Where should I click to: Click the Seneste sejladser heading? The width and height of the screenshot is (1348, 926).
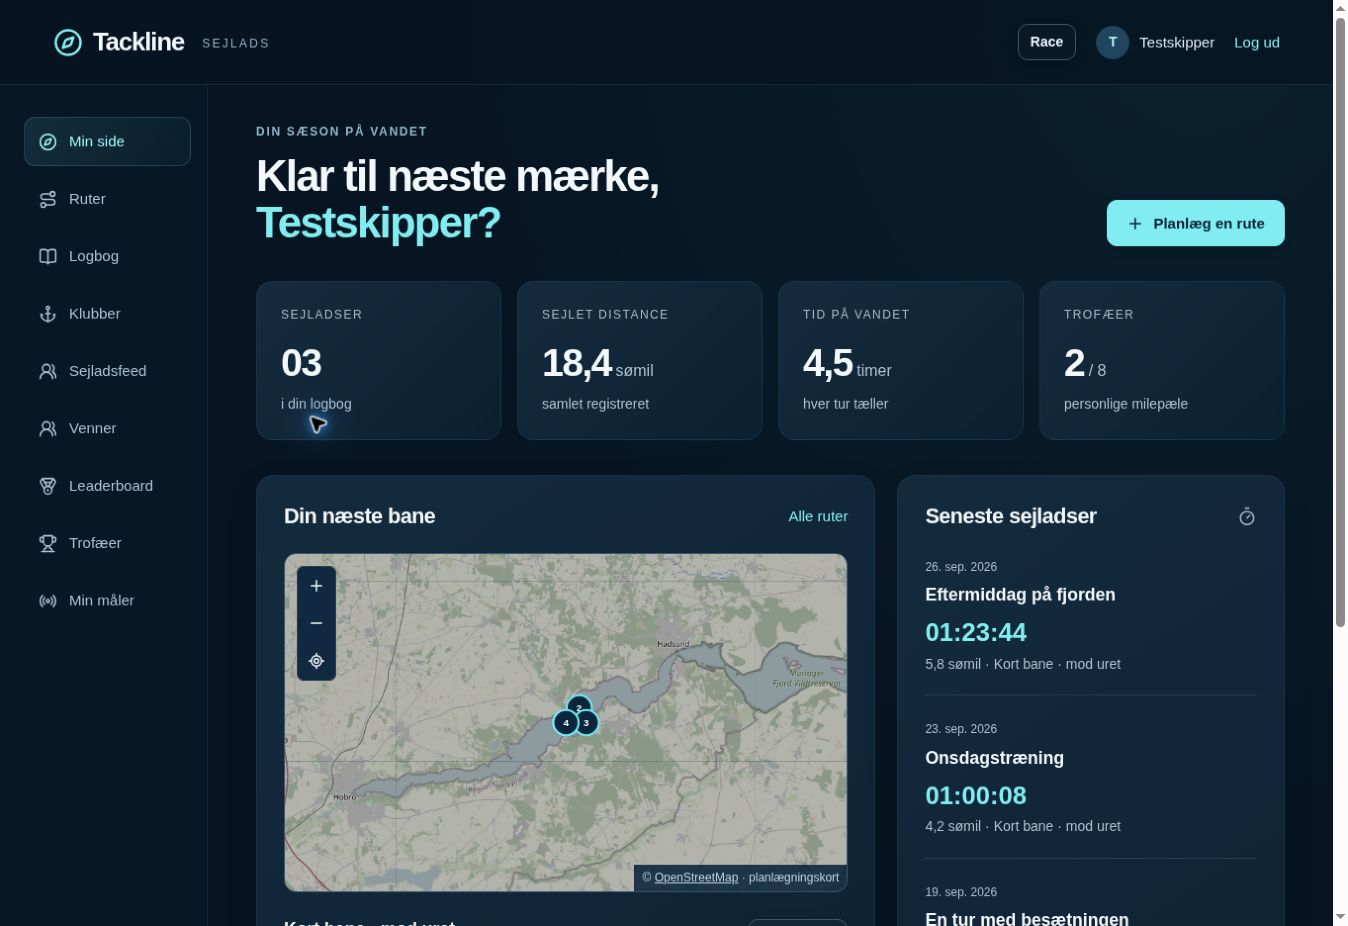pos(1011,516)
